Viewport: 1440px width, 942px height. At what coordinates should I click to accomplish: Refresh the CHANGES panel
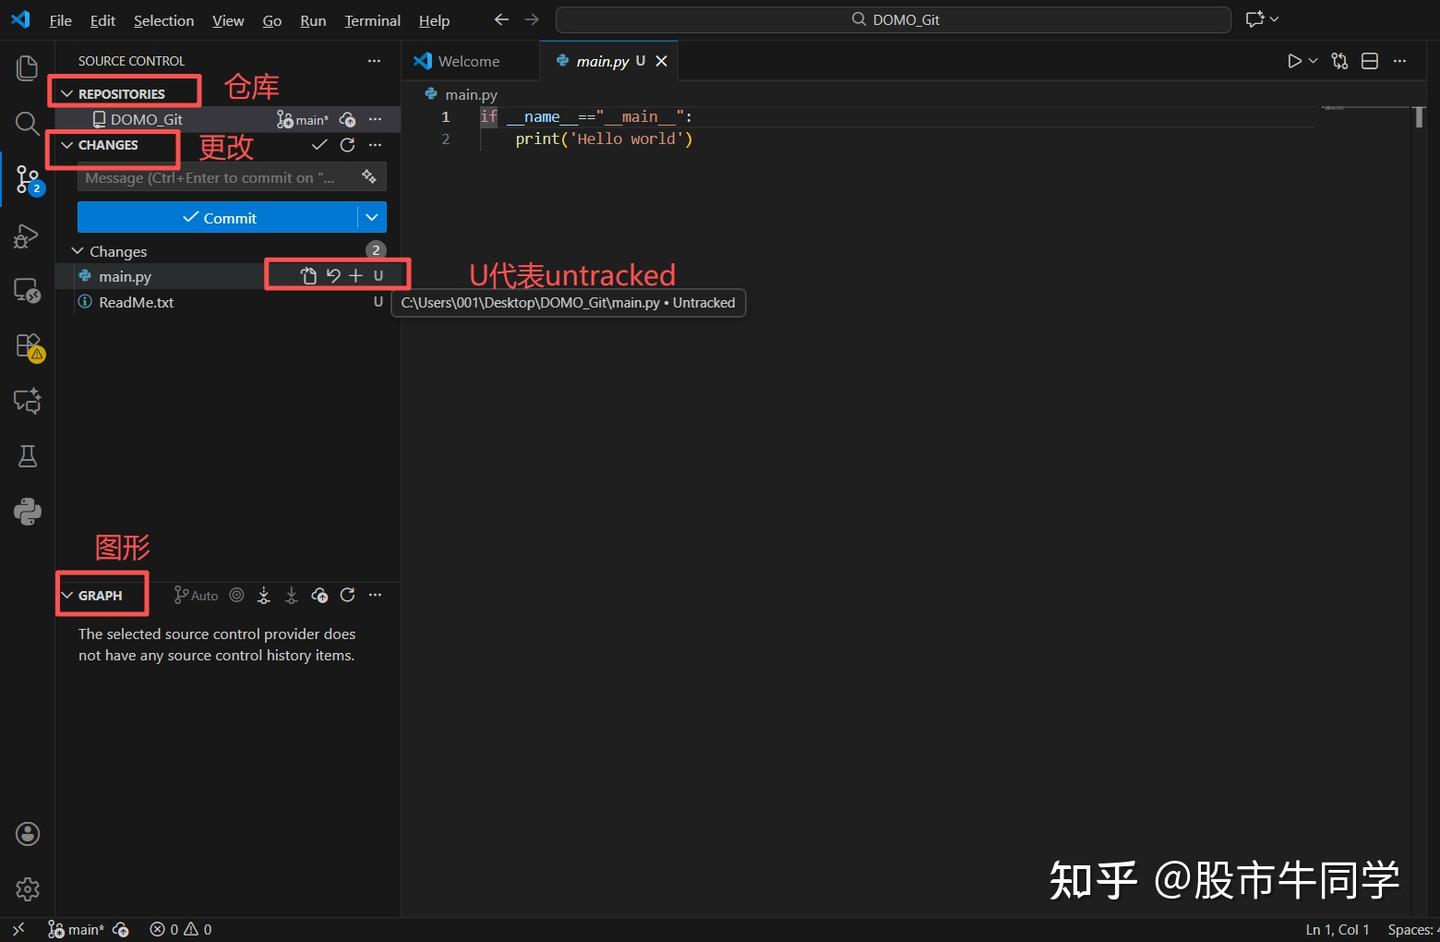347,145
